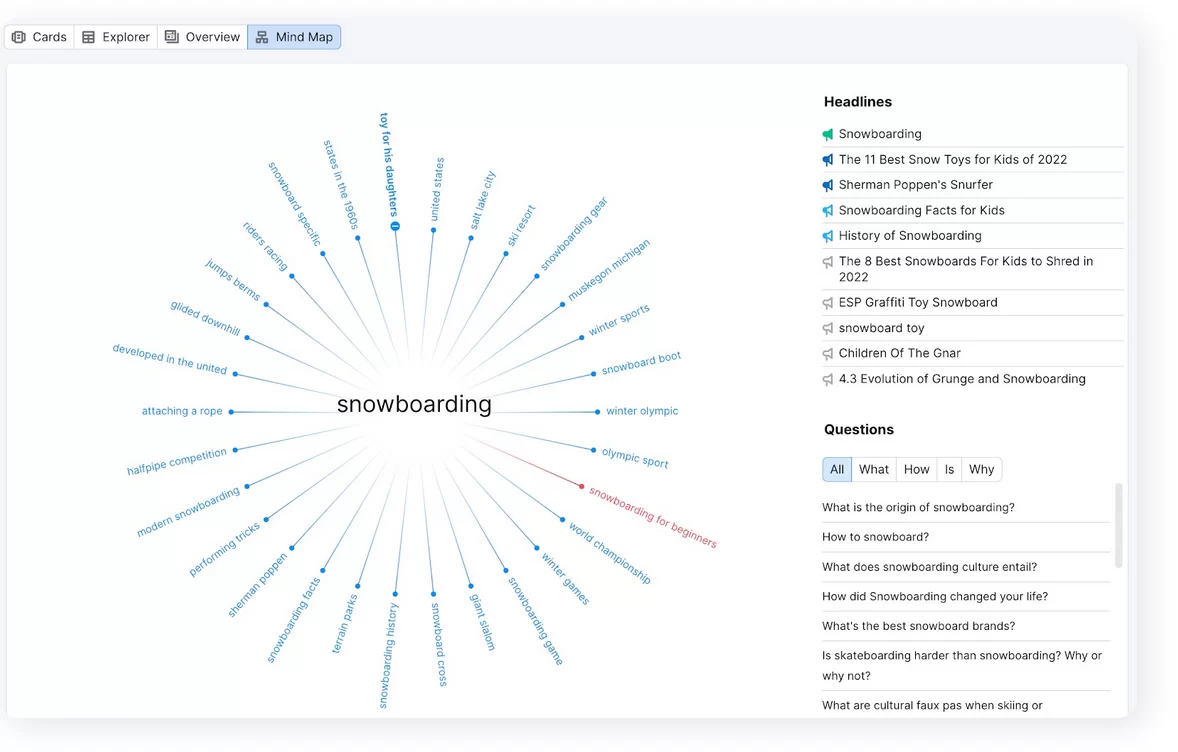Click megaphone icon next to 4.3 Evolution of Grunge
The height and width of the screenshot is (752, 1178).
(x=828, y=379)
